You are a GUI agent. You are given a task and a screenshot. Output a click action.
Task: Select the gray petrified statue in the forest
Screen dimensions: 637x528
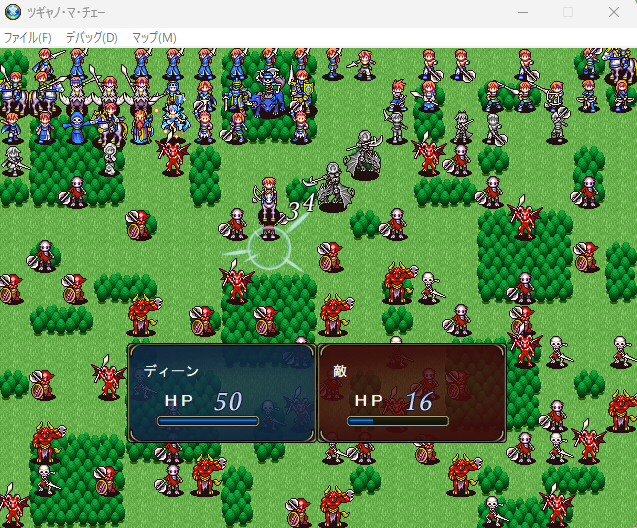(110, 157)
